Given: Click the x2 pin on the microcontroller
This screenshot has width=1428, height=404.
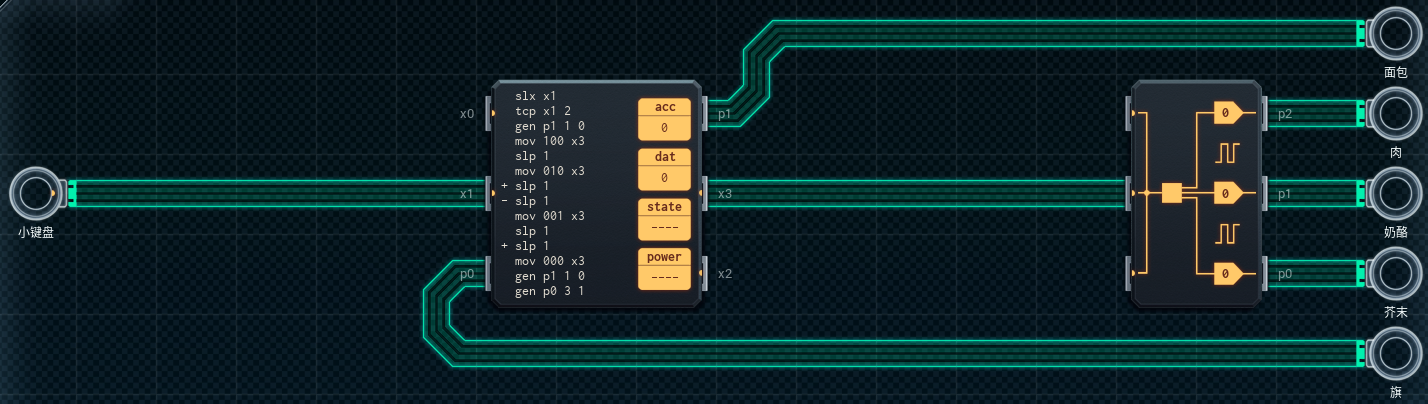Looking at the screenshot, I should click(x=704, y=273).
